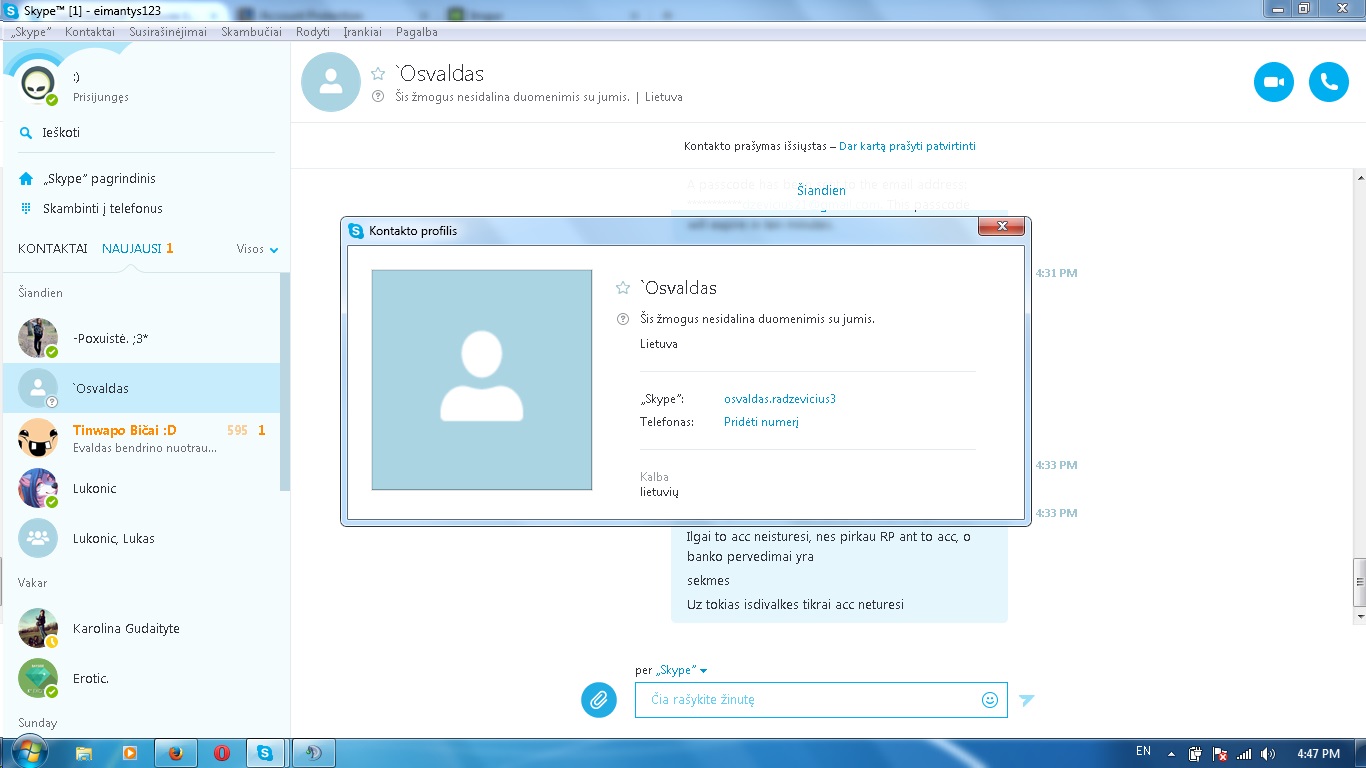Click Pridėti numerį link
Viewport: 1366px width, 768px height.
[x=761, y=422]
